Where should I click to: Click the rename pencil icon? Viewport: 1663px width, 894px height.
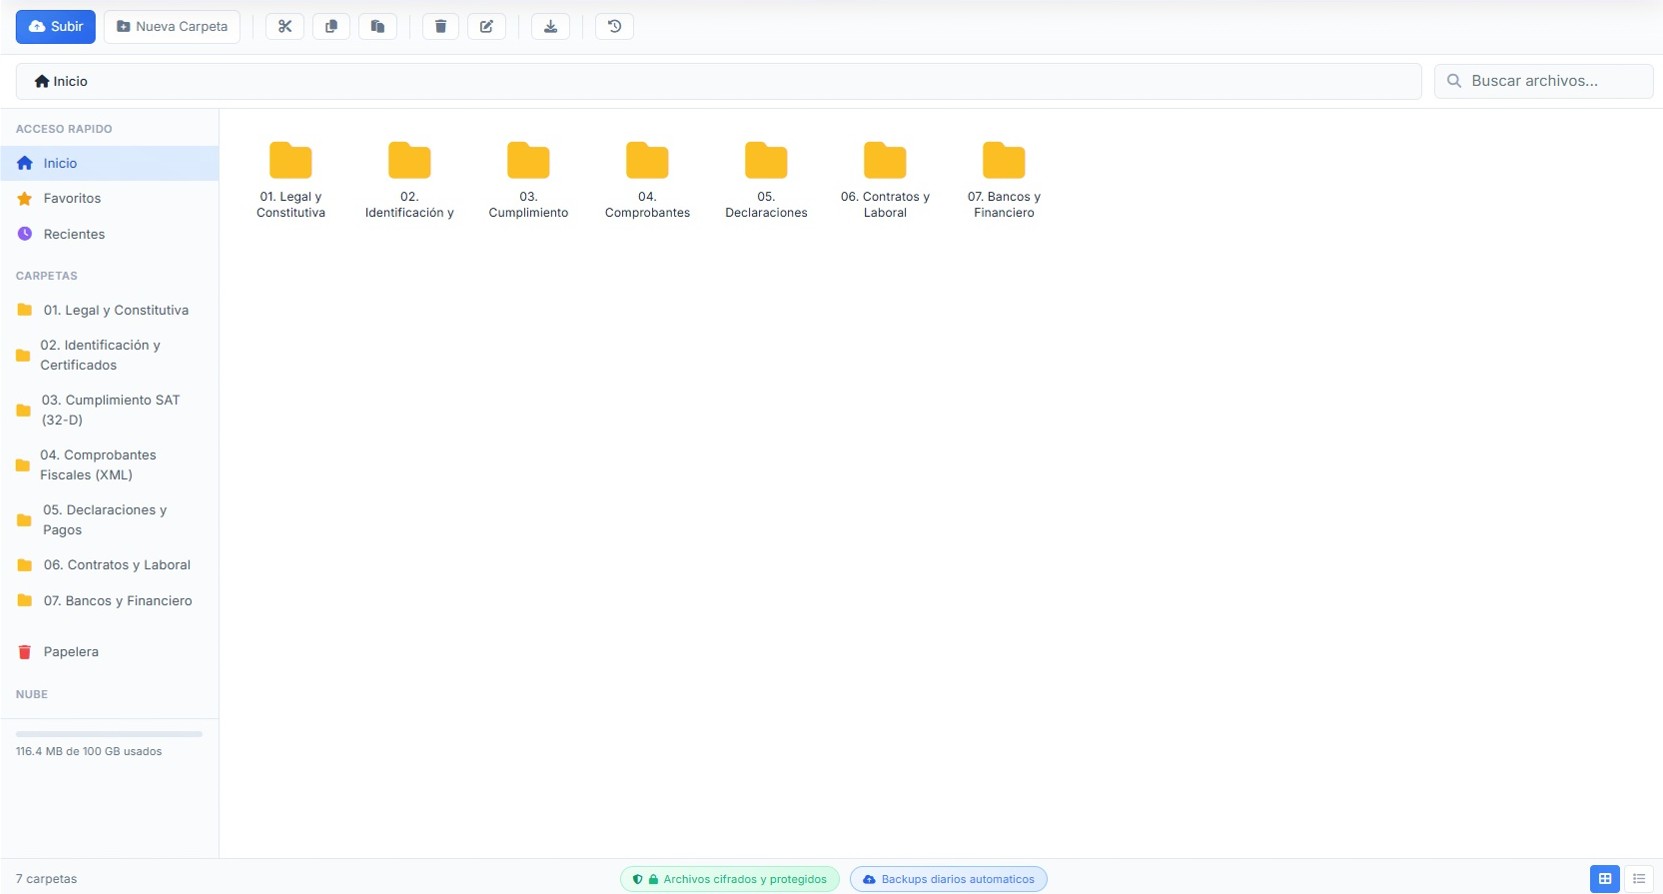point(487,27)
